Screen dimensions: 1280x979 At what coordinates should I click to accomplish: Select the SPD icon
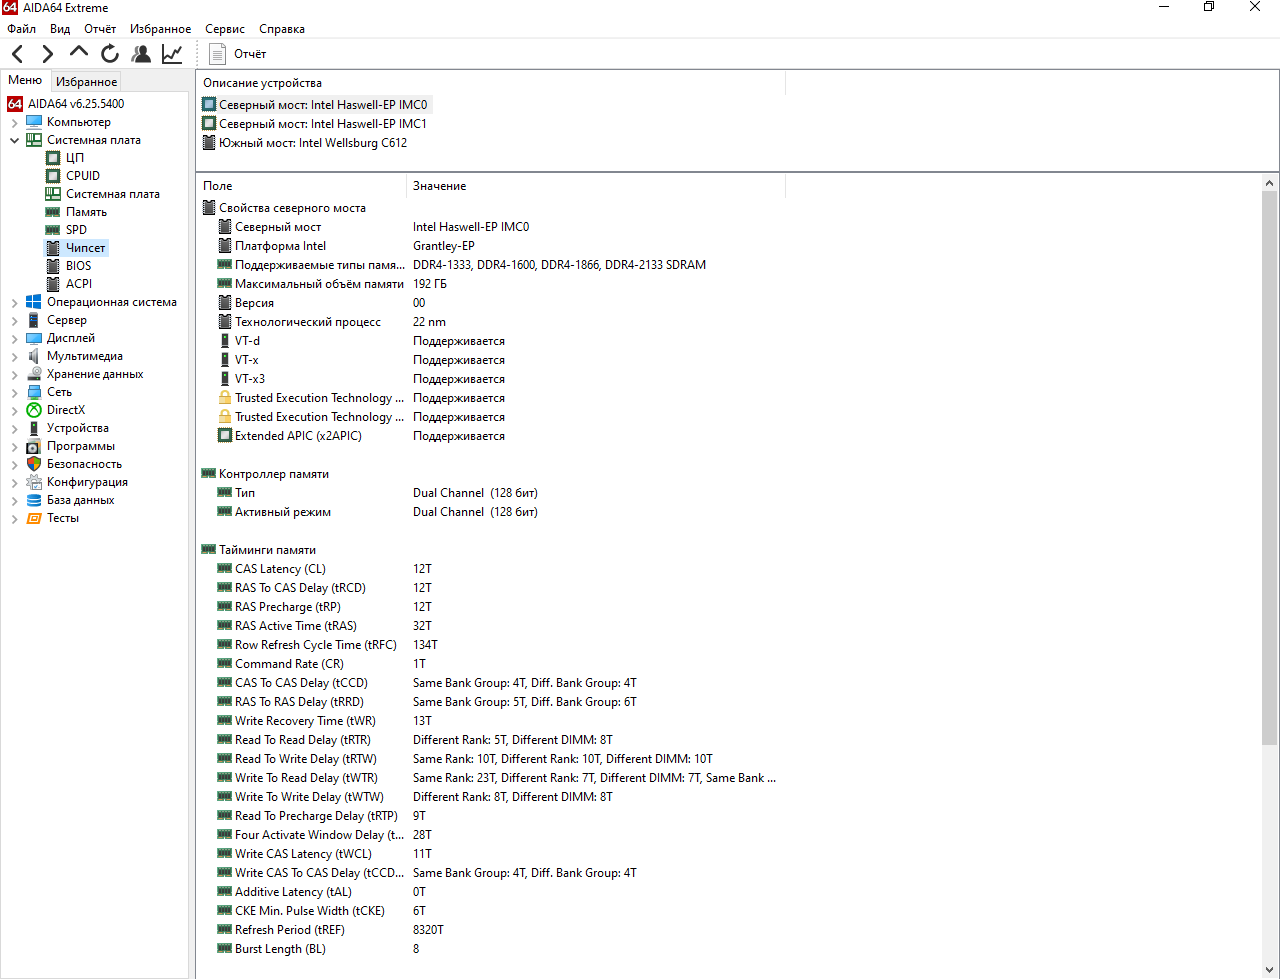(54, 230)
